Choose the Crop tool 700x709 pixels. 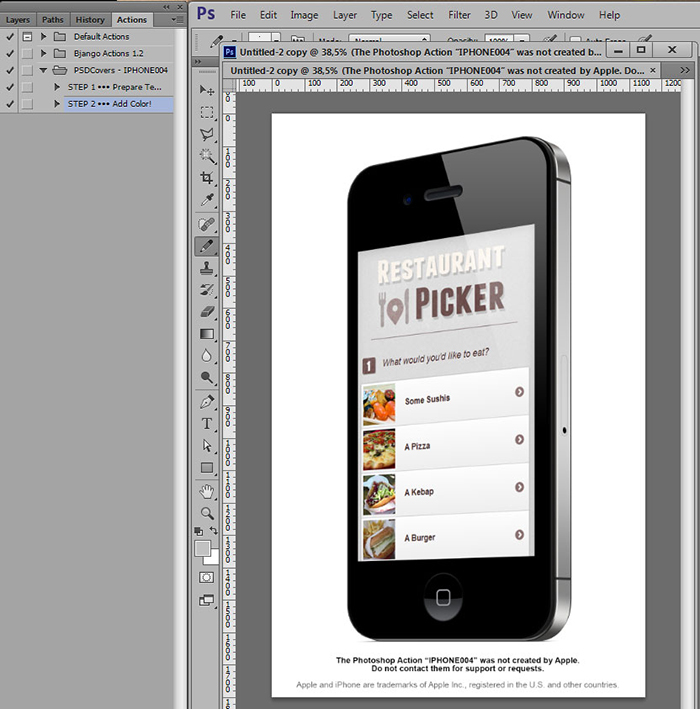coord(207,178)
